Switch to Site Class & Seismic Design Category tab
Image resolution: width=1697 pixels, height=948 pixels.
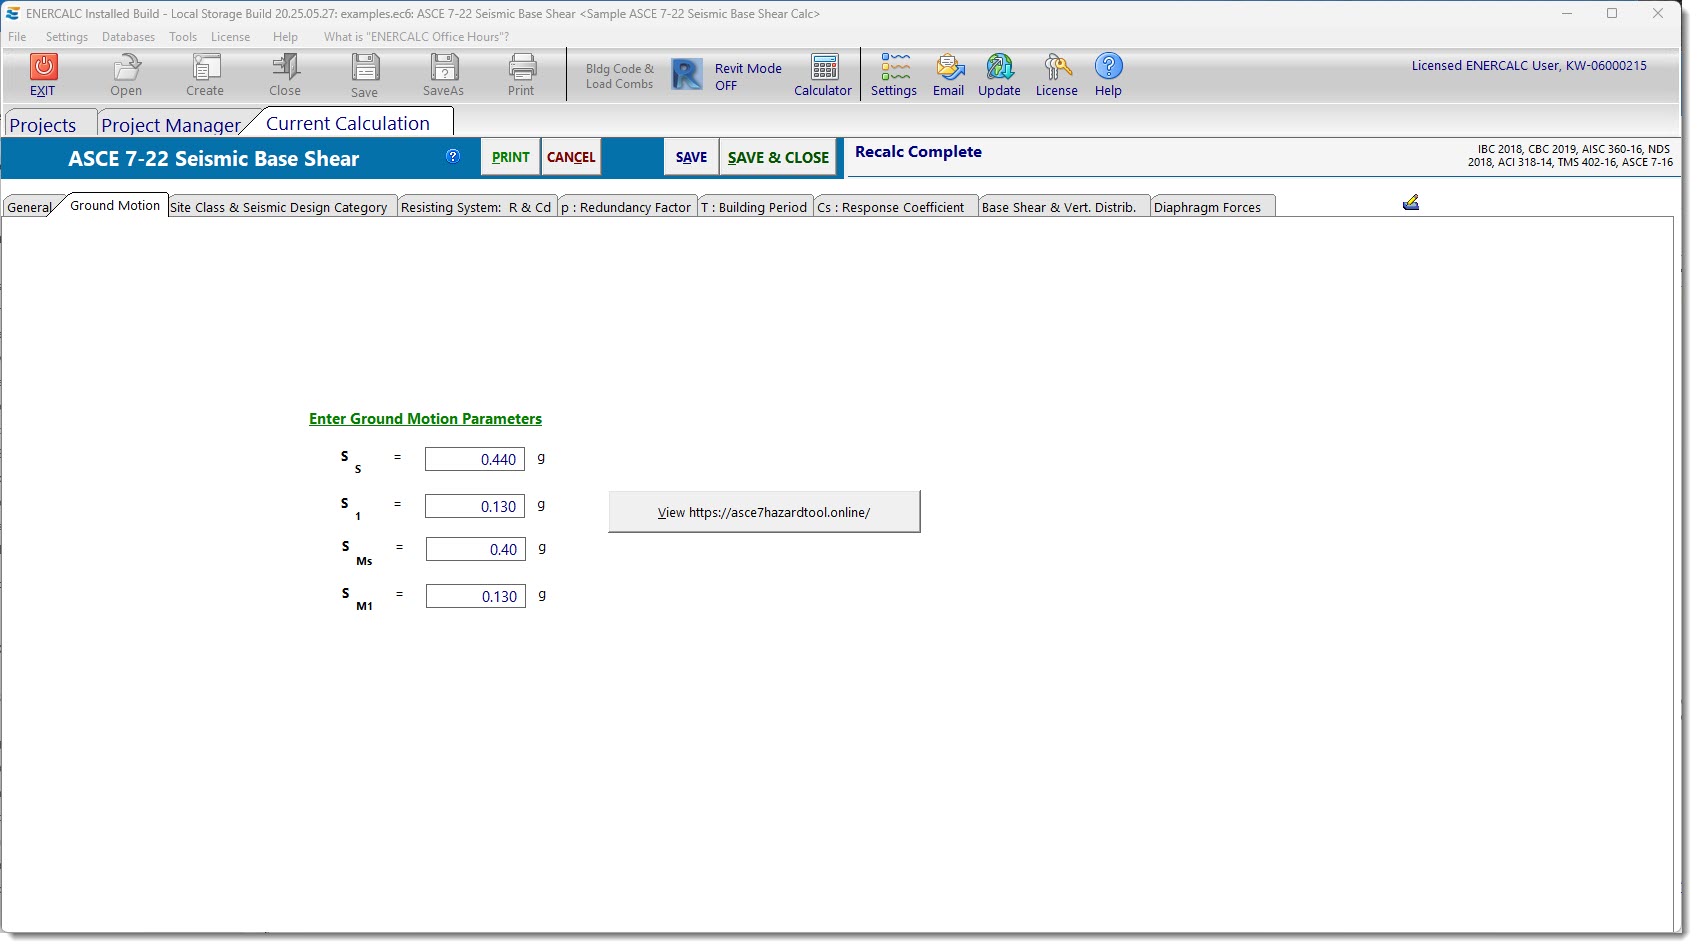[x=279, y=207]
